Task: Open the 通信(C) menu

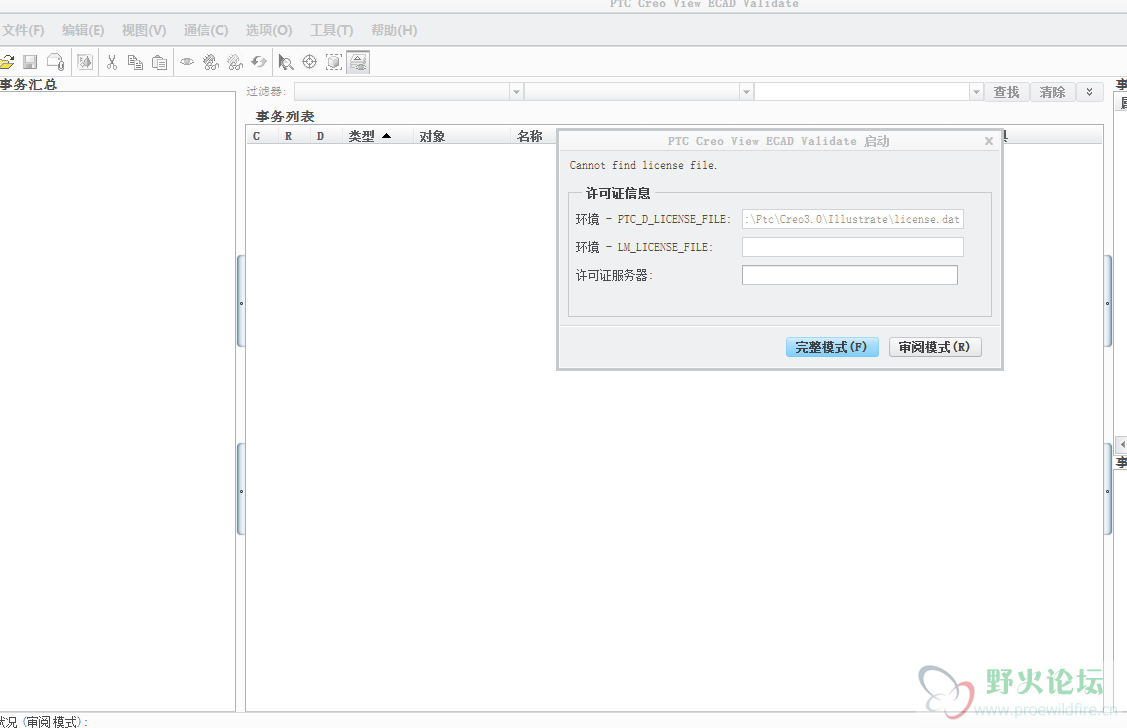Action: [x=206, y=30]
